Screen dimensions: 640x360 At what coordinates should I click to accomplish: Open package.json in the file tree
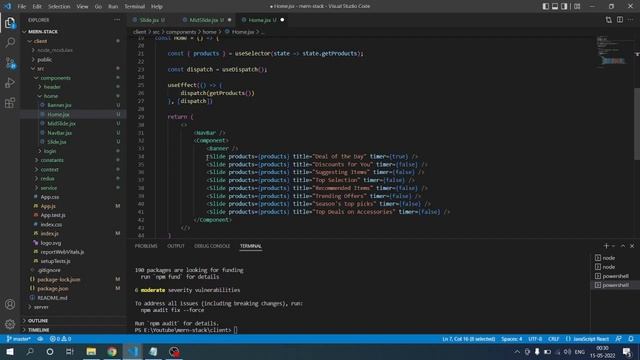pyautogui.click(x=53, y=289)
